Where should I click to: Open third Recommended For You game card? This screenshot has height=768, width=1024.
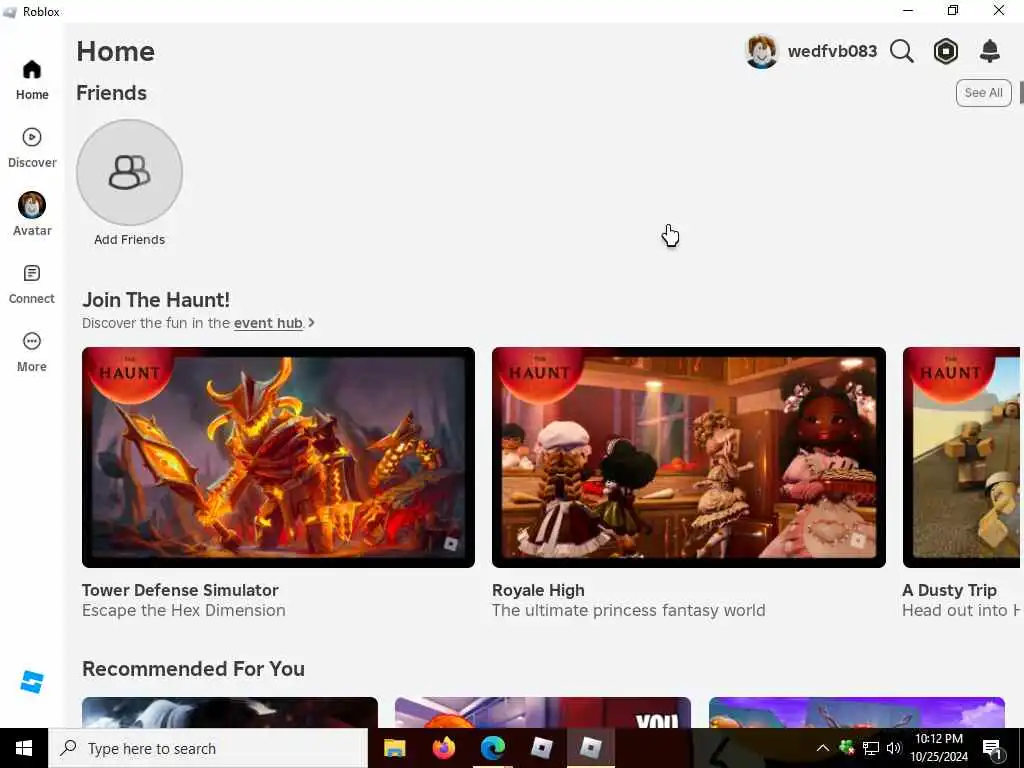(857, 712)
